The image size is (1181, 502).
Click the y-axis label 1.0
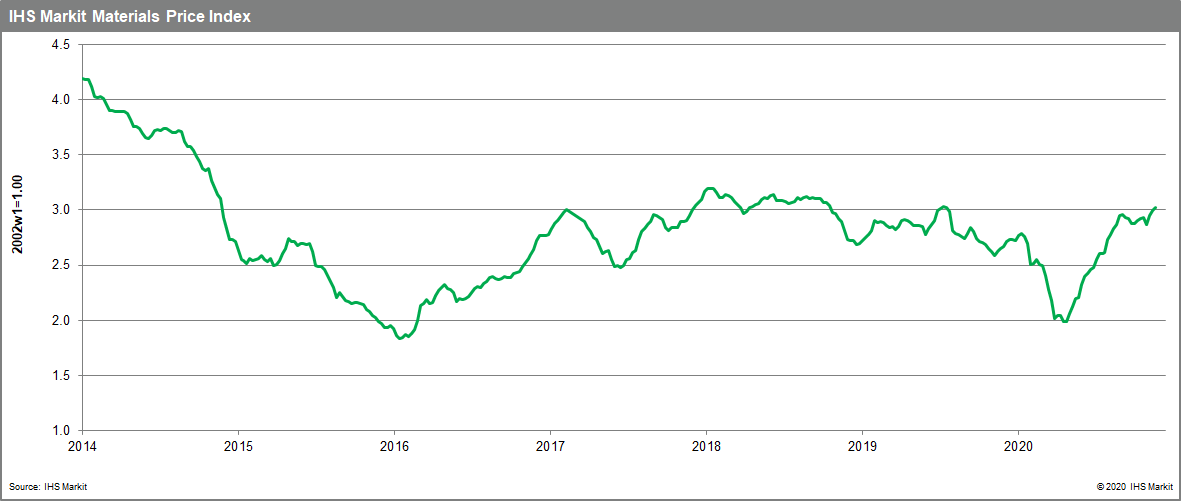pos(61,430)
